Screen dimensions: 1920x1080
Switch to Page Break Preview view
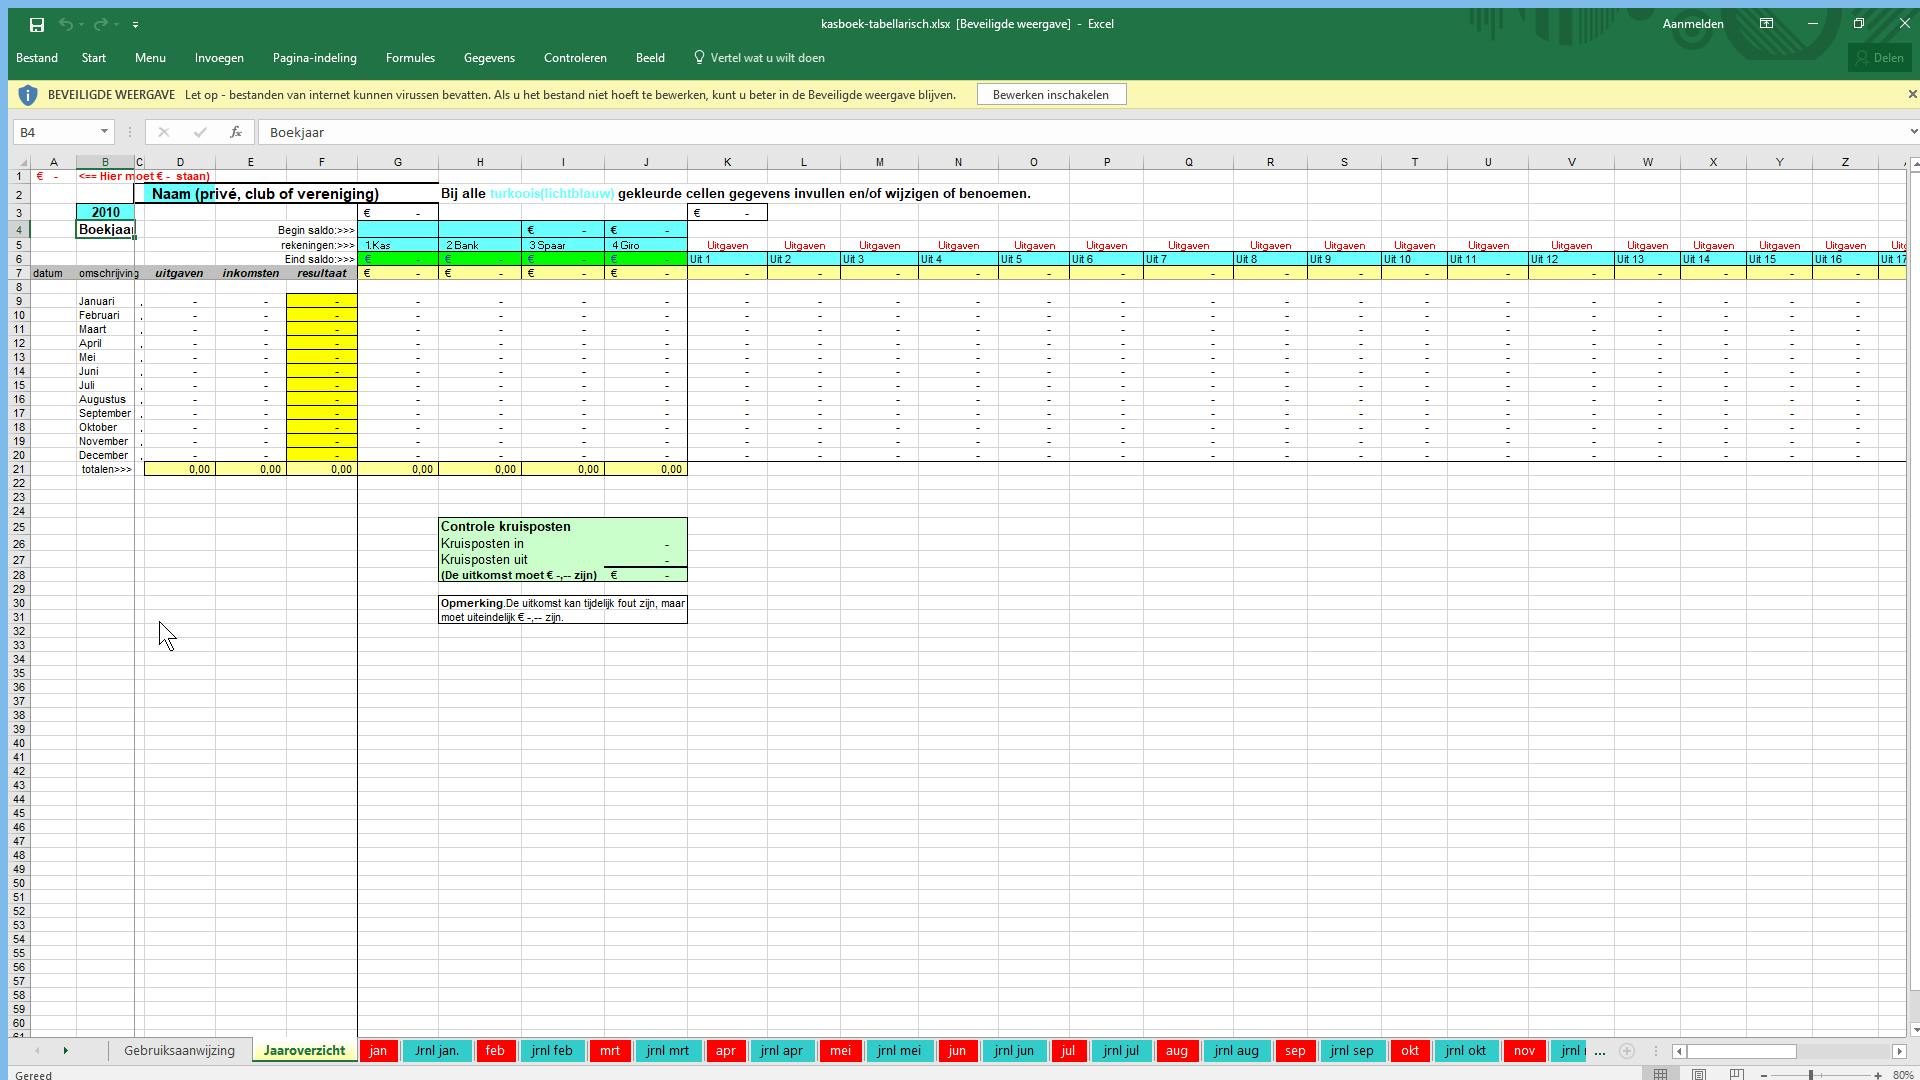click(1737, 1075)
